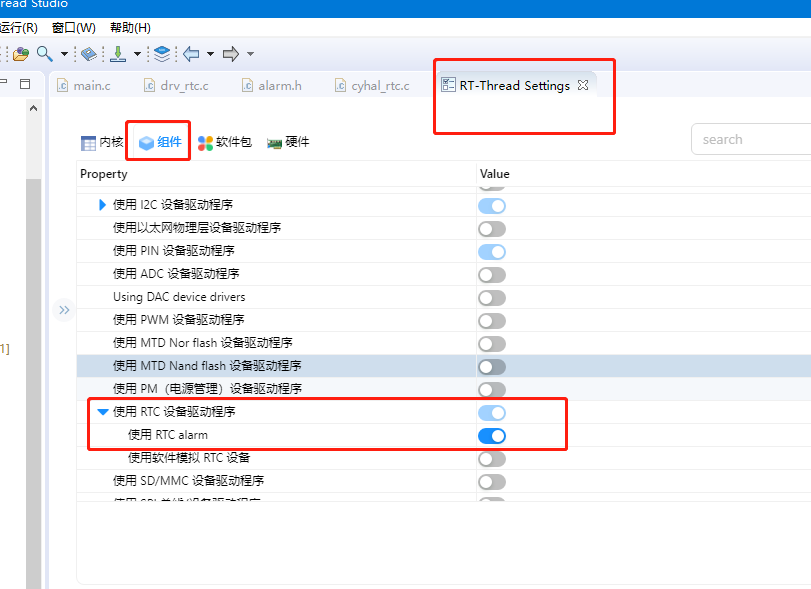Viewport: 811px width, 589px height.
Task: Click the Property column header
Action: click(x=277, y=174)
